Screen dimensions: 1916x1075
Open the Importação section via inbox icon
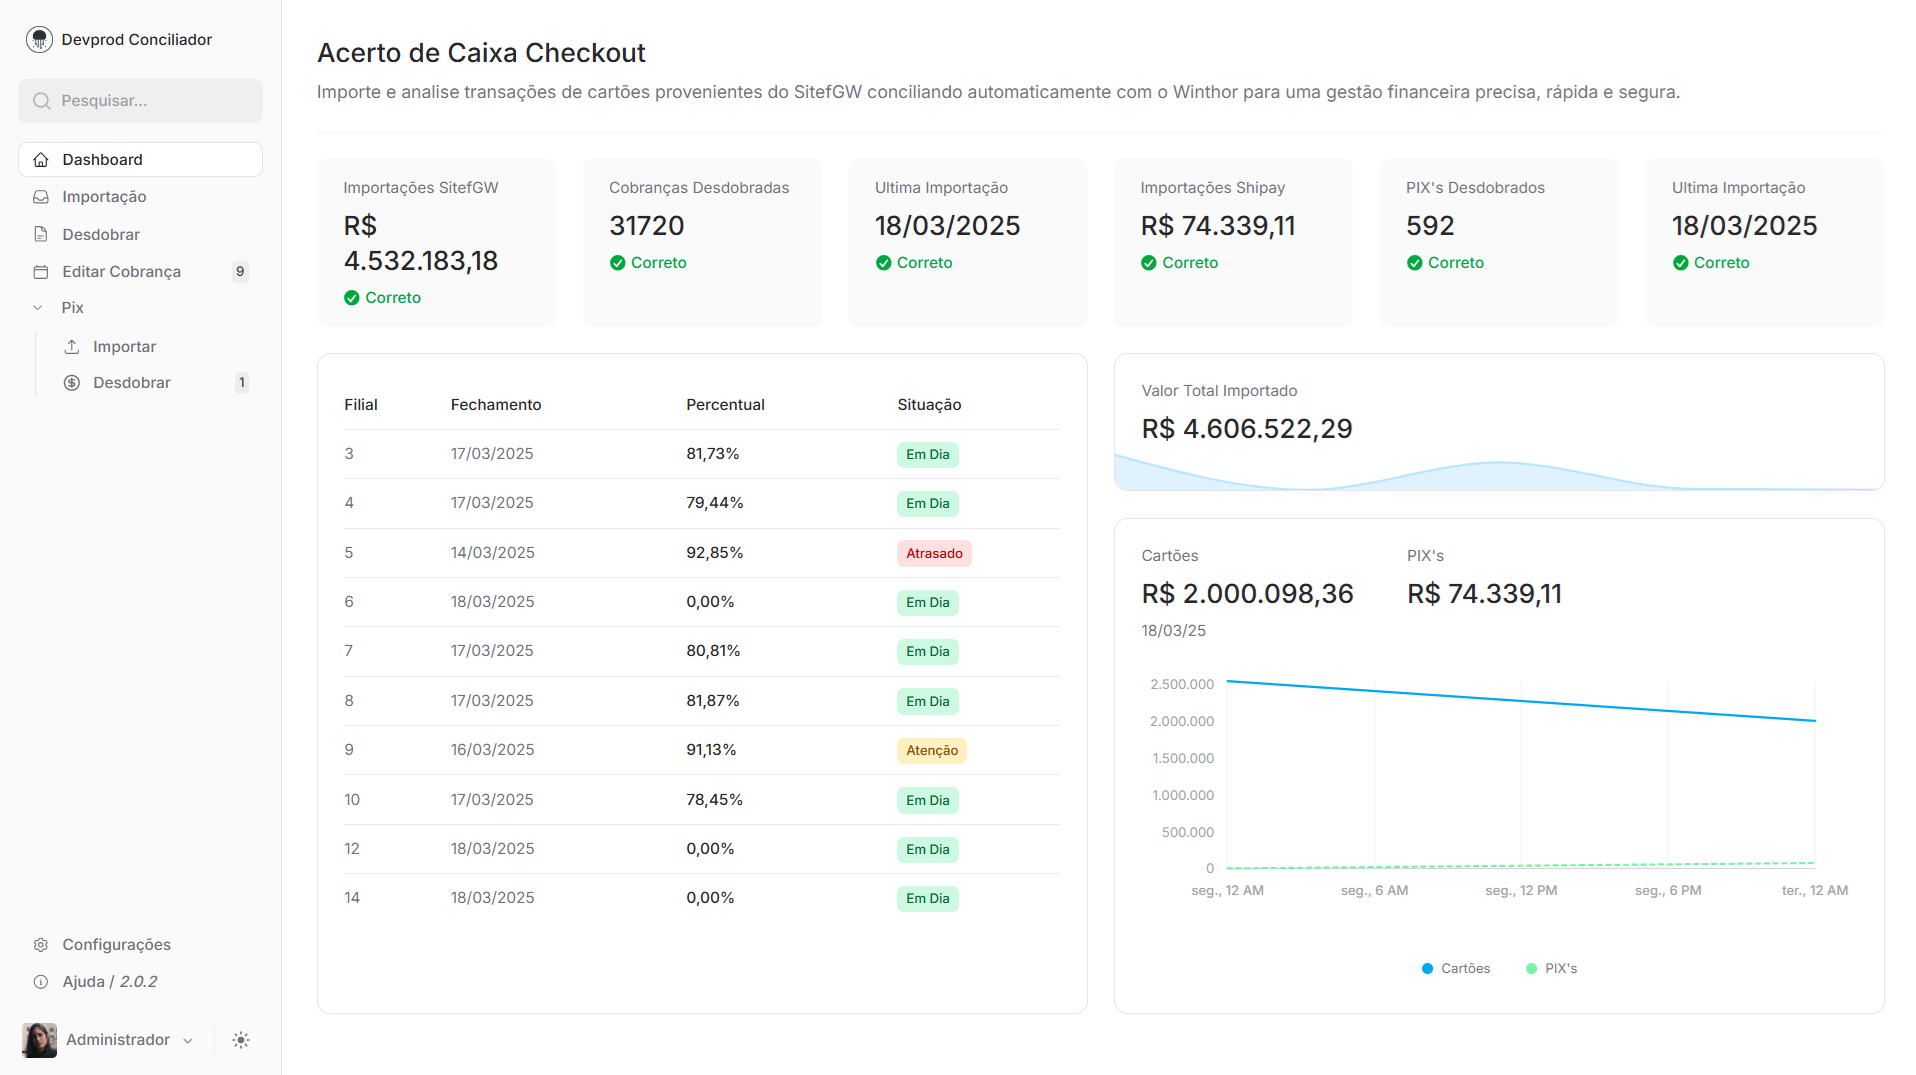pyautogui.click(x=41, y=197)
